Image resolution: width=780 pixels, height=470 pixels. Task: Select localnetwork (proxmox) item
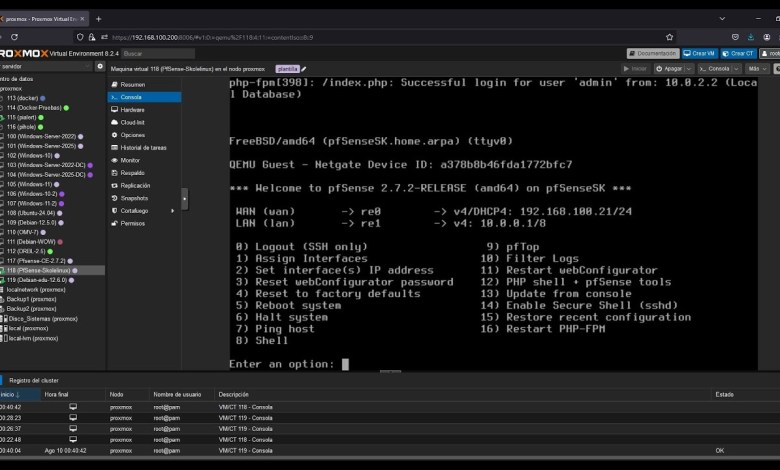coord(36,289)
